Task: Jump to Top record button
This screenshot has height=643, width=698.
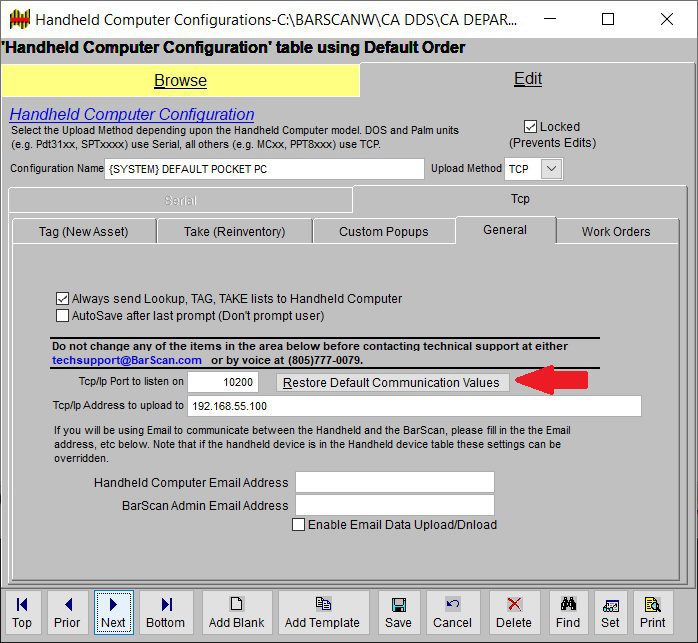Action: pyautogui.click(x=22, y=612)
